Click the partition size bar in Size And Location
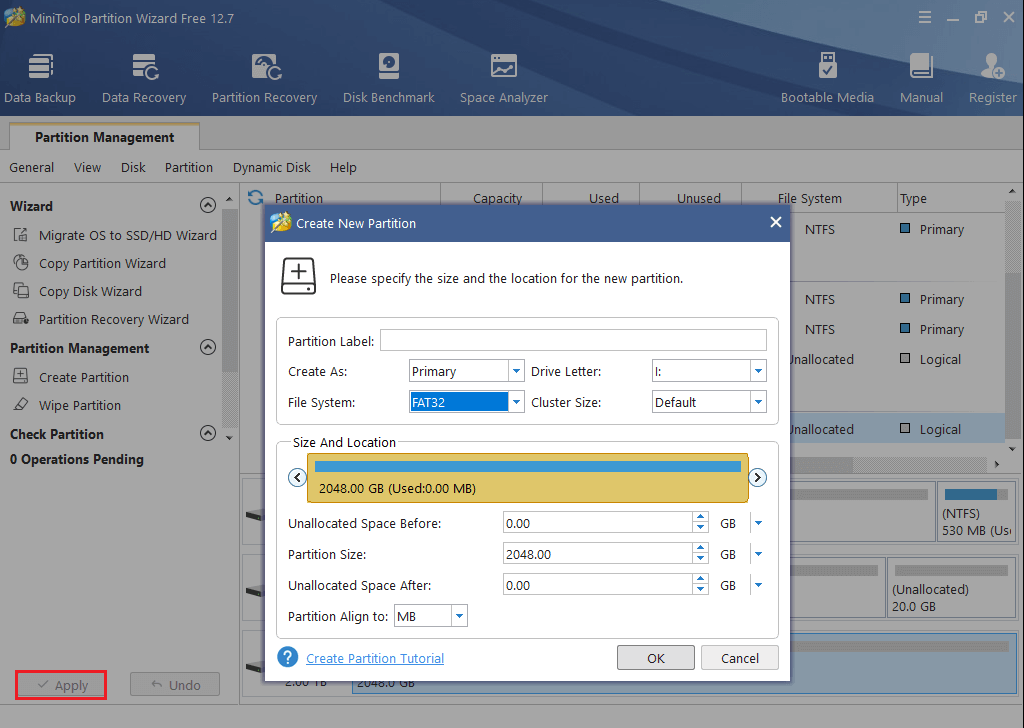The width and height of the screenshot is (1024, 728). pyautogui.click(x=528, y=478)
